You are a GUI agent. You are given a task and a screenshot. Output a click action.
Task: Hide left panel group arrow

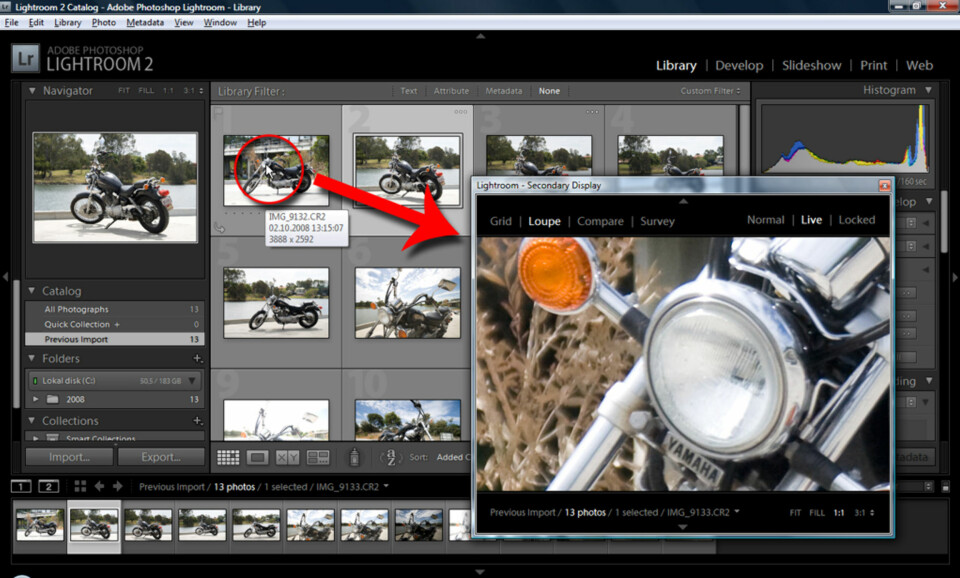[5, 277]
